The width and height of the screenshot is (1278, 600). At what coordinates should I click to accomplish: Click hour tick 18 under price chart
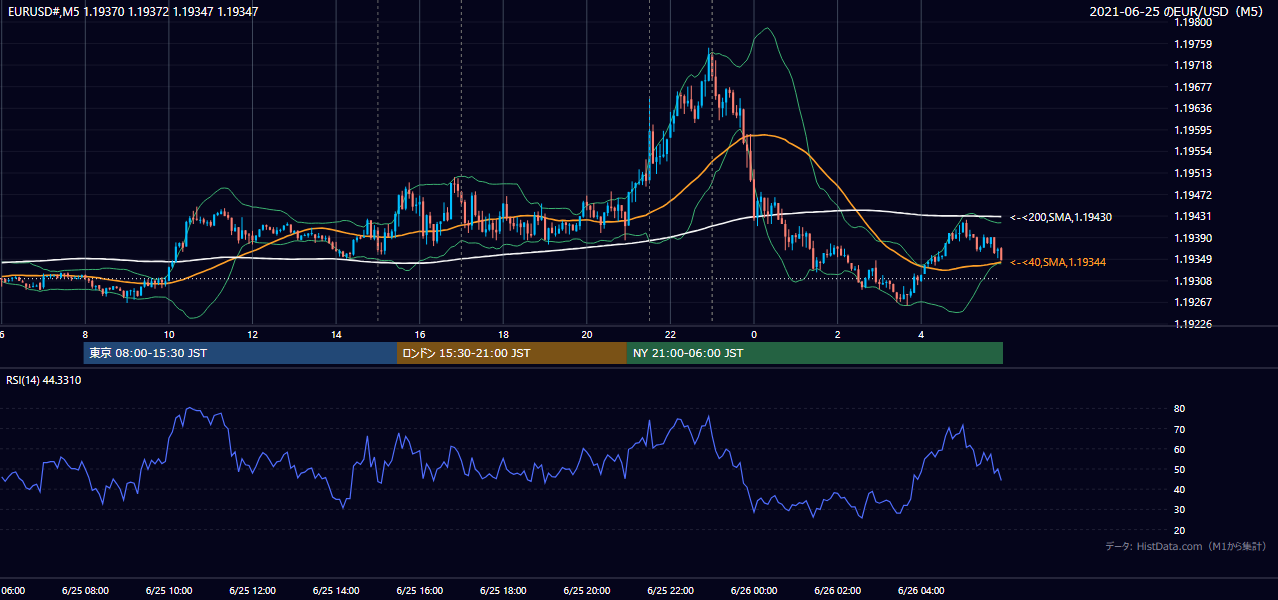click(503, 334)
